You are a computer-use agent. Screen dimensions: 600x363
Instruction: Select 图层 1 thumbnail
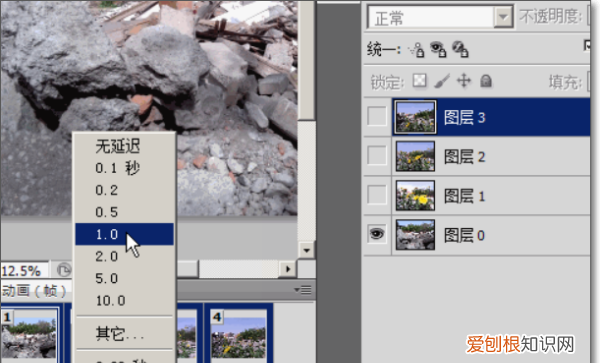click(x=415, y=195)
